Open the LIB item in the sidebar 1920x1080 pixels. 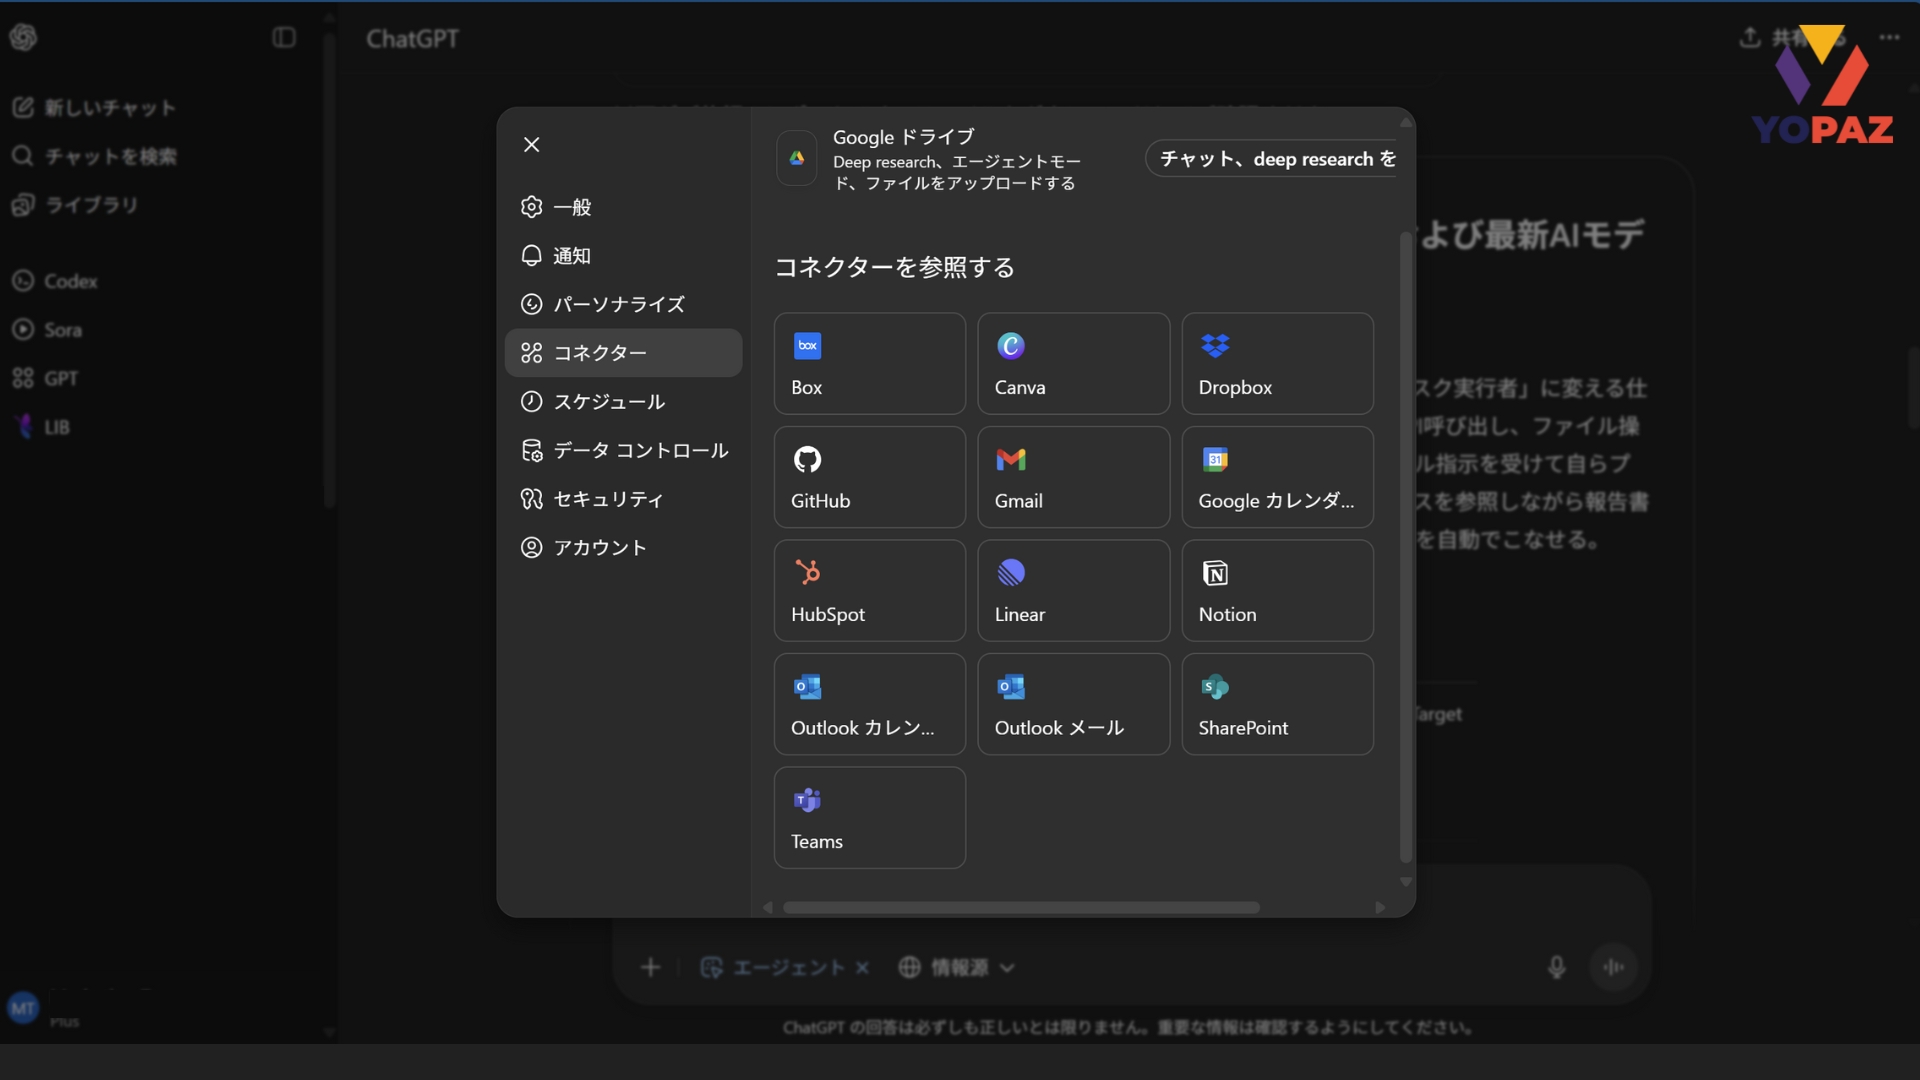(x=42, y=427)
